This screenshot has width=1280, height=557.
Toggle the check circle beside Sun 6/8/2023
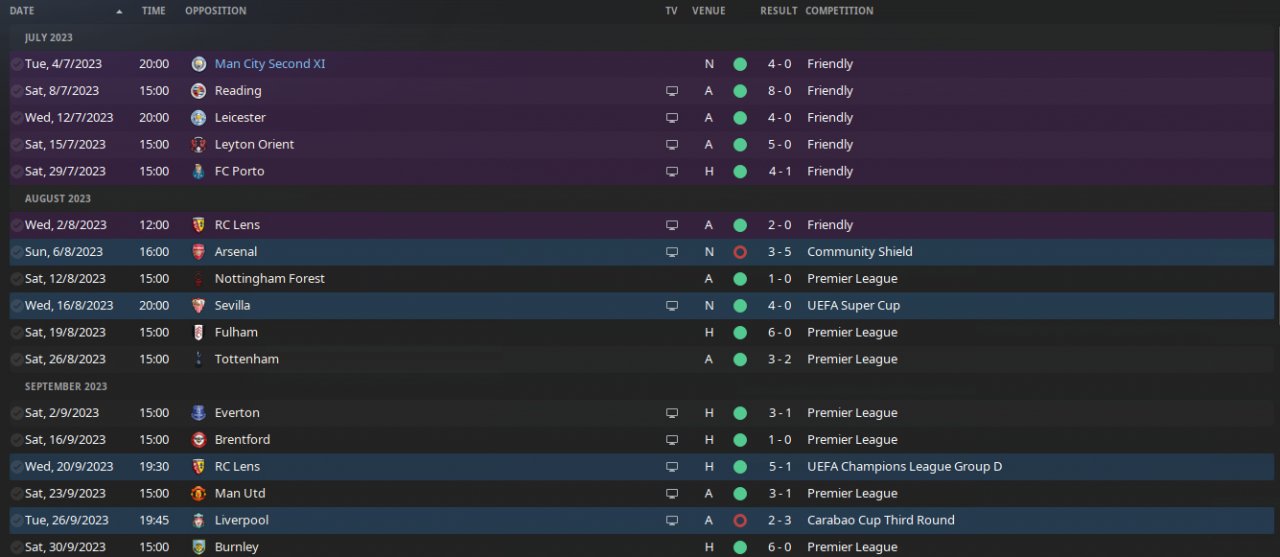click(x=16, y=252)
